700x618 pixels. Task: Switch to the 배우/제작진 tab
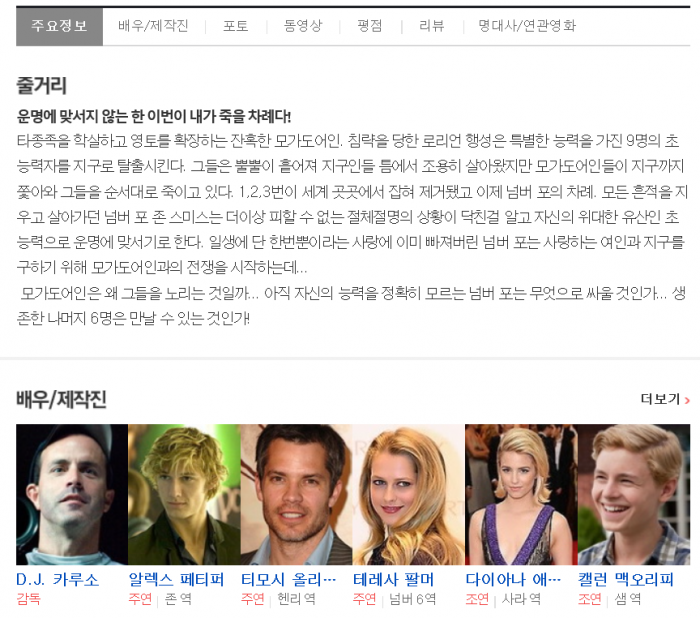pos(153,27)
